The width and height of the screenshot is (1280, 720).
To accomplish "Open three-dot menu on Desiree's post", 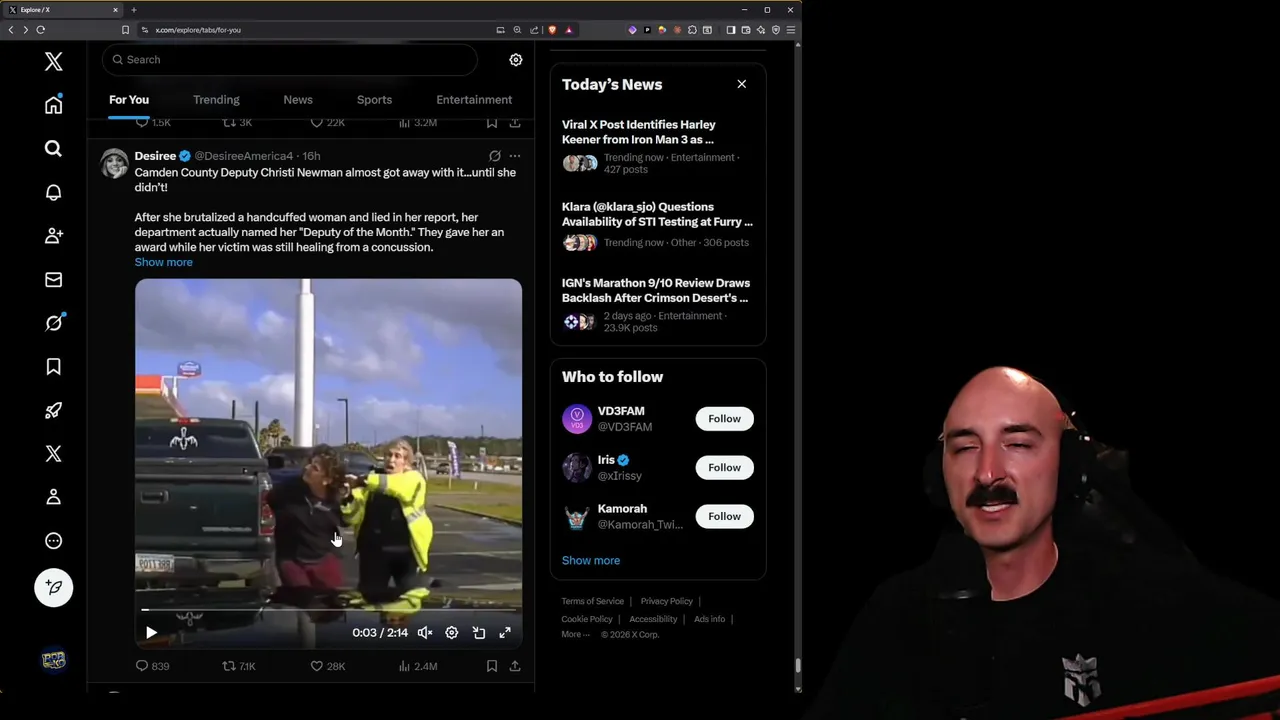I will pyautogui.click(x=514, y=156).
